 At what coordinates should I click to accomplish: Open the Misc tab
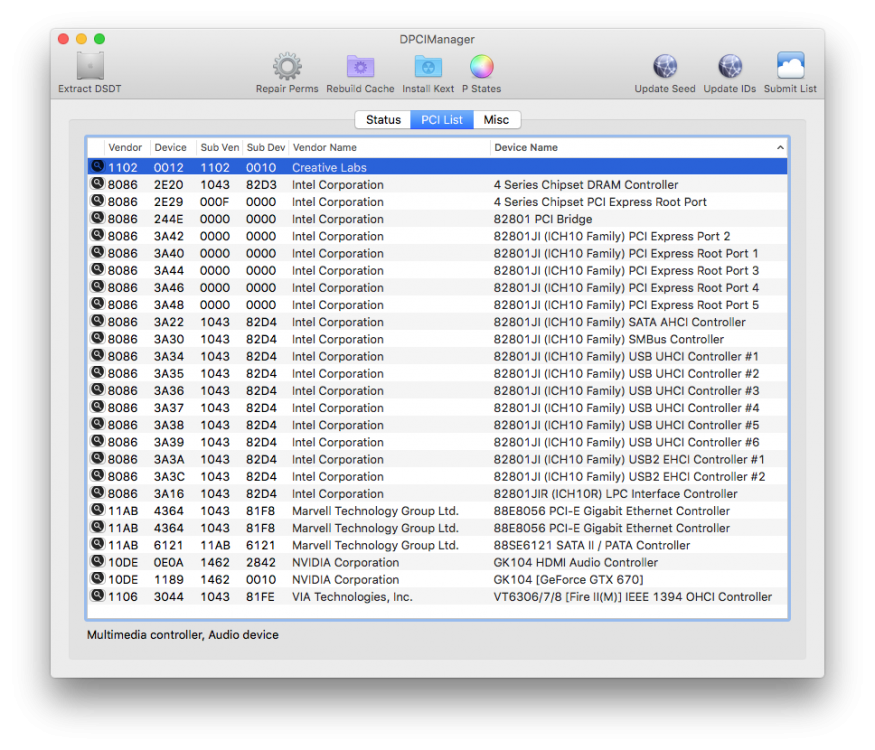(496, 119)
